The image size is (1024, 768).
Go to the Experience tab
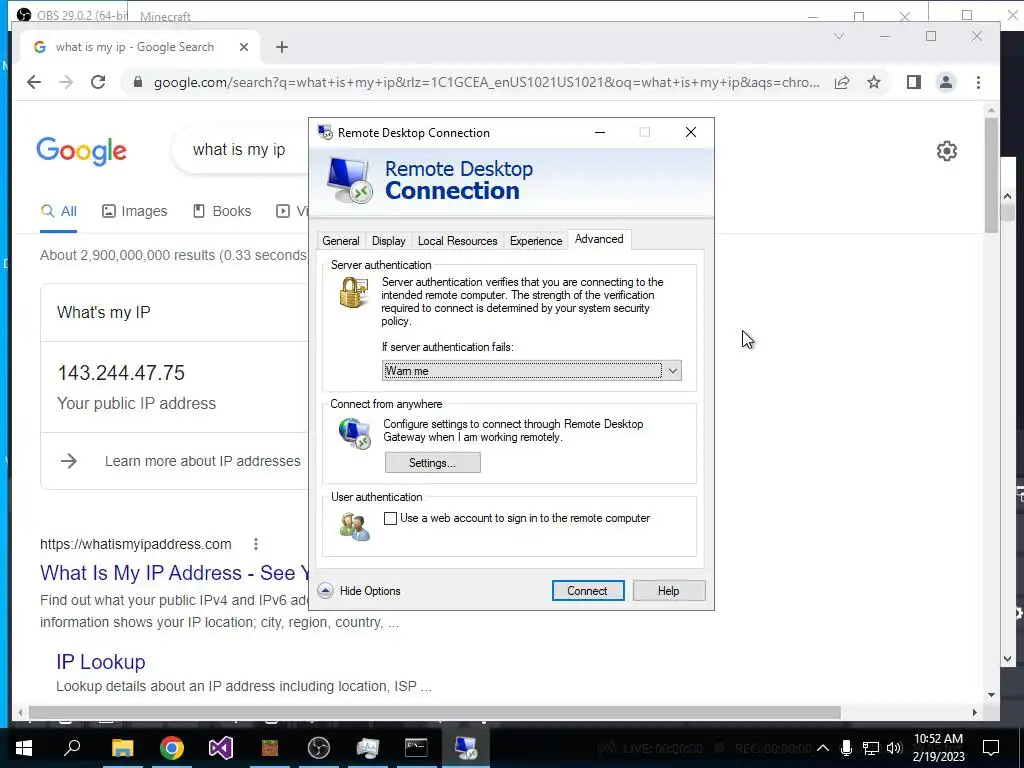(536, 241)
